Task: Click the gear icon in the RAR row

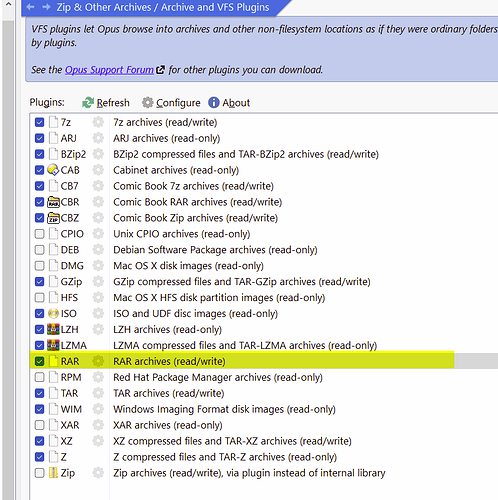Action: pos(98,361)
